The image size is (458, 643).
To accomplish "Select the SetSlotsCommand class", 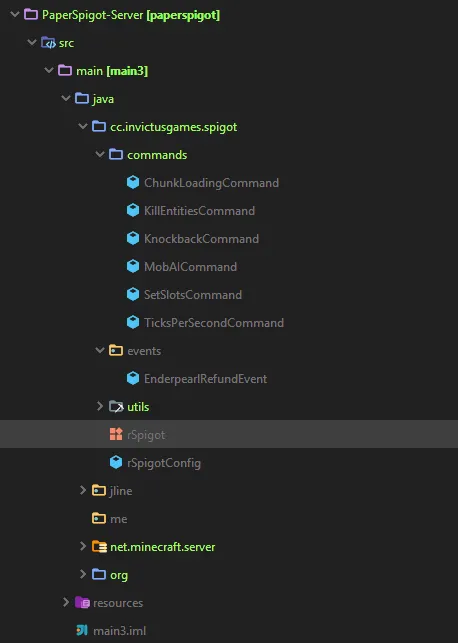I will click(193, 294).
